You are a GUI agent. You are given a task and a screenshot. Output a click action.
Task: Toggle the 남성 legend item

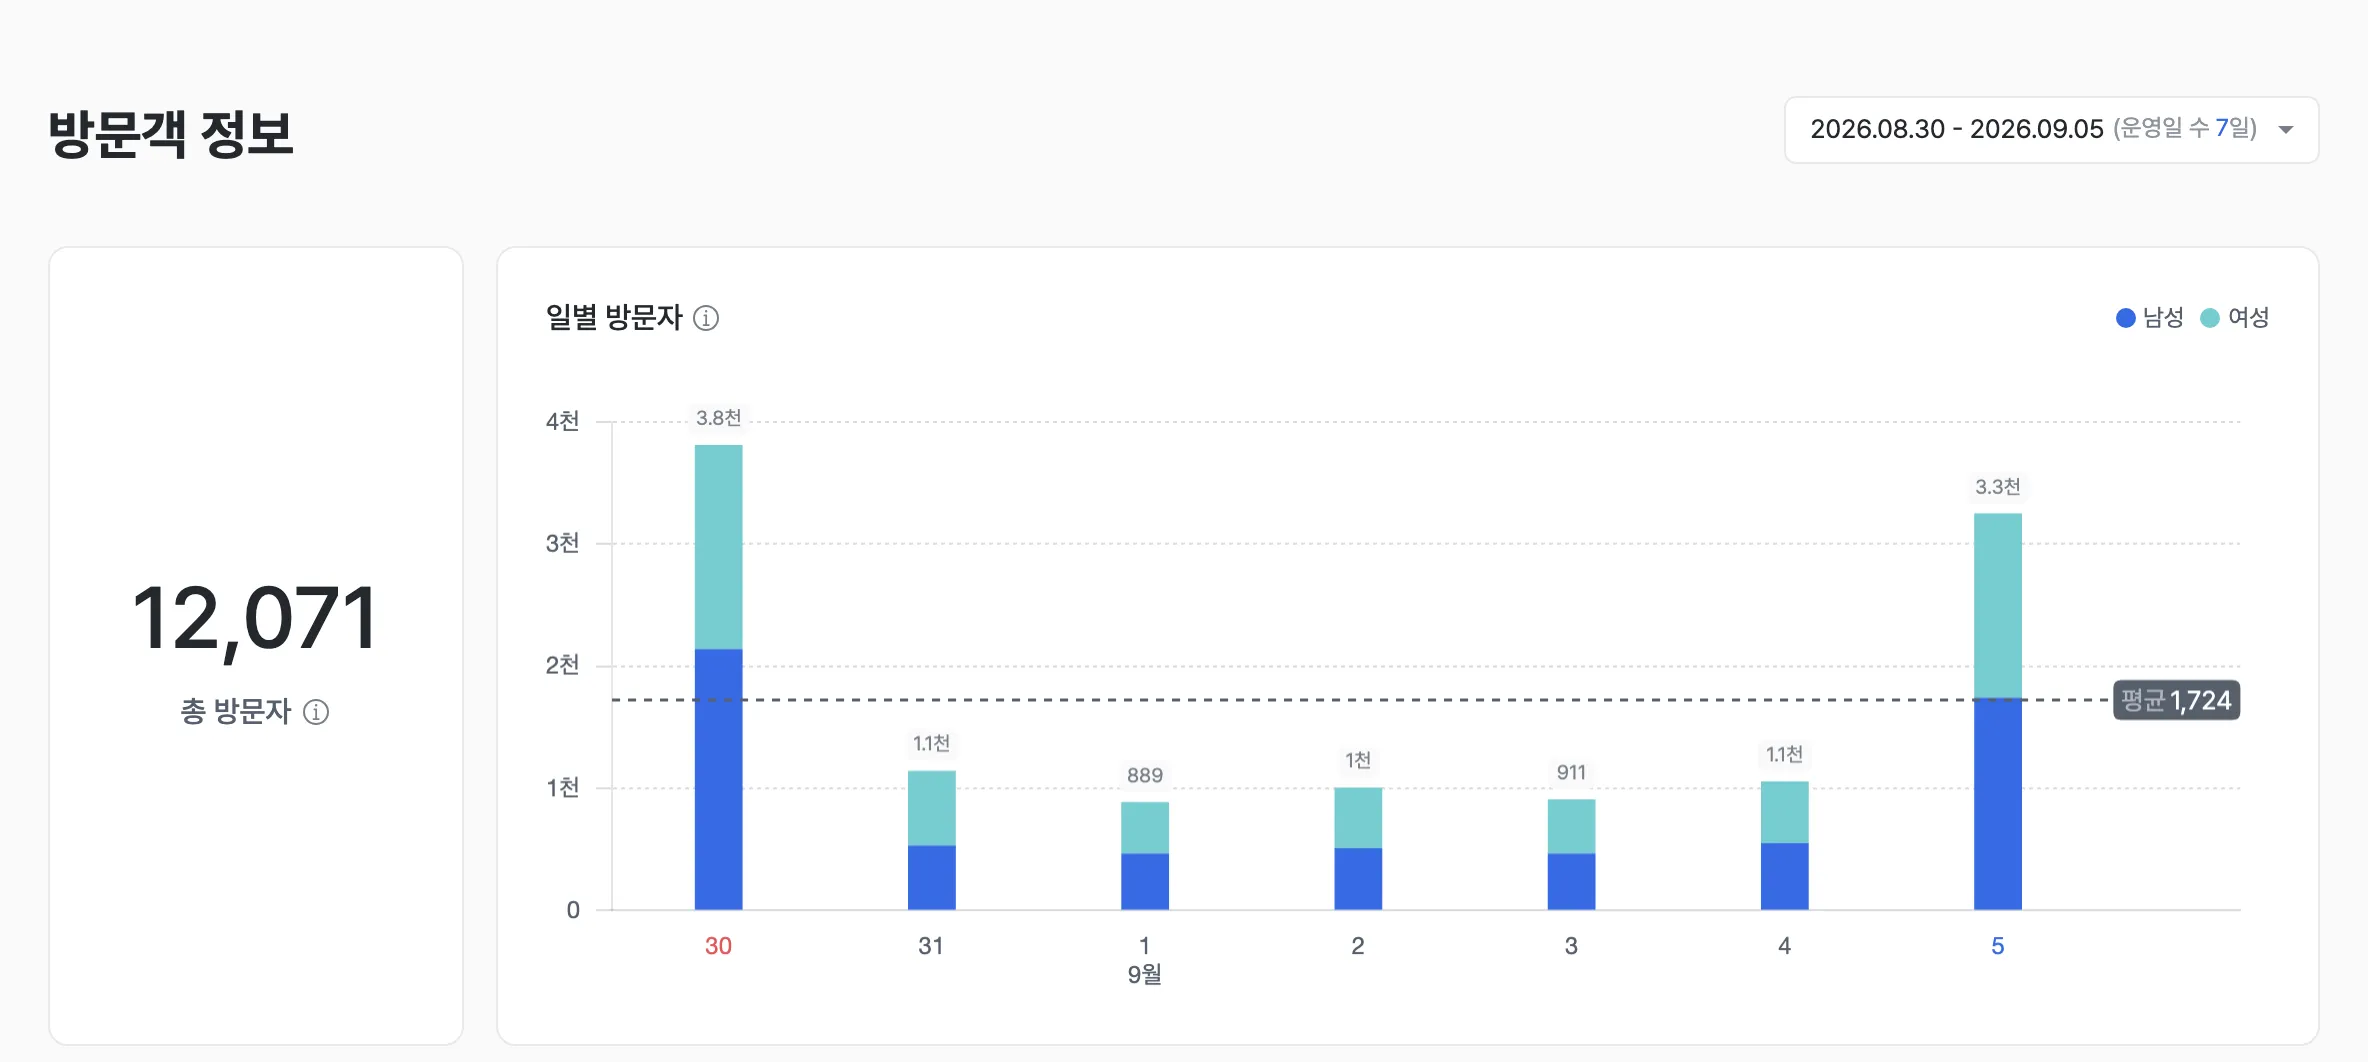click(2150, 318)
